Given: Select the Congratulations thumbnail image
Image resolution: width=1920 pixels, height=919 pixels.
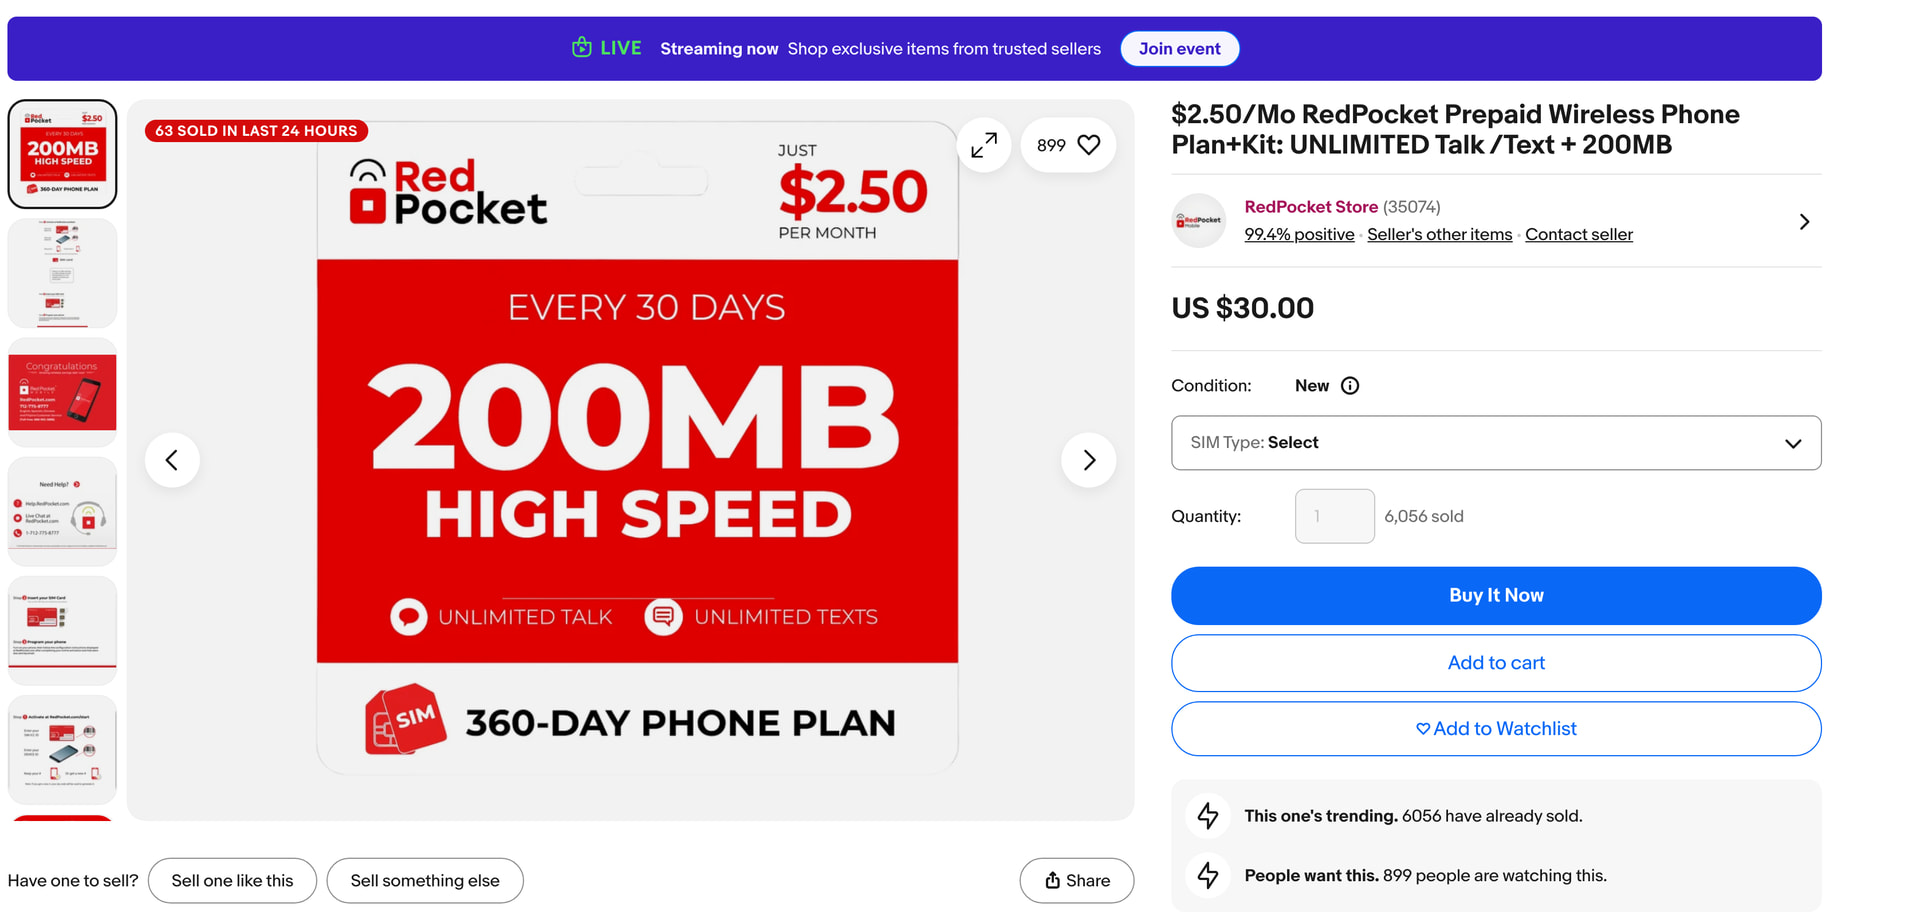Looking at the screenshot, I should [x=62, y=392].
